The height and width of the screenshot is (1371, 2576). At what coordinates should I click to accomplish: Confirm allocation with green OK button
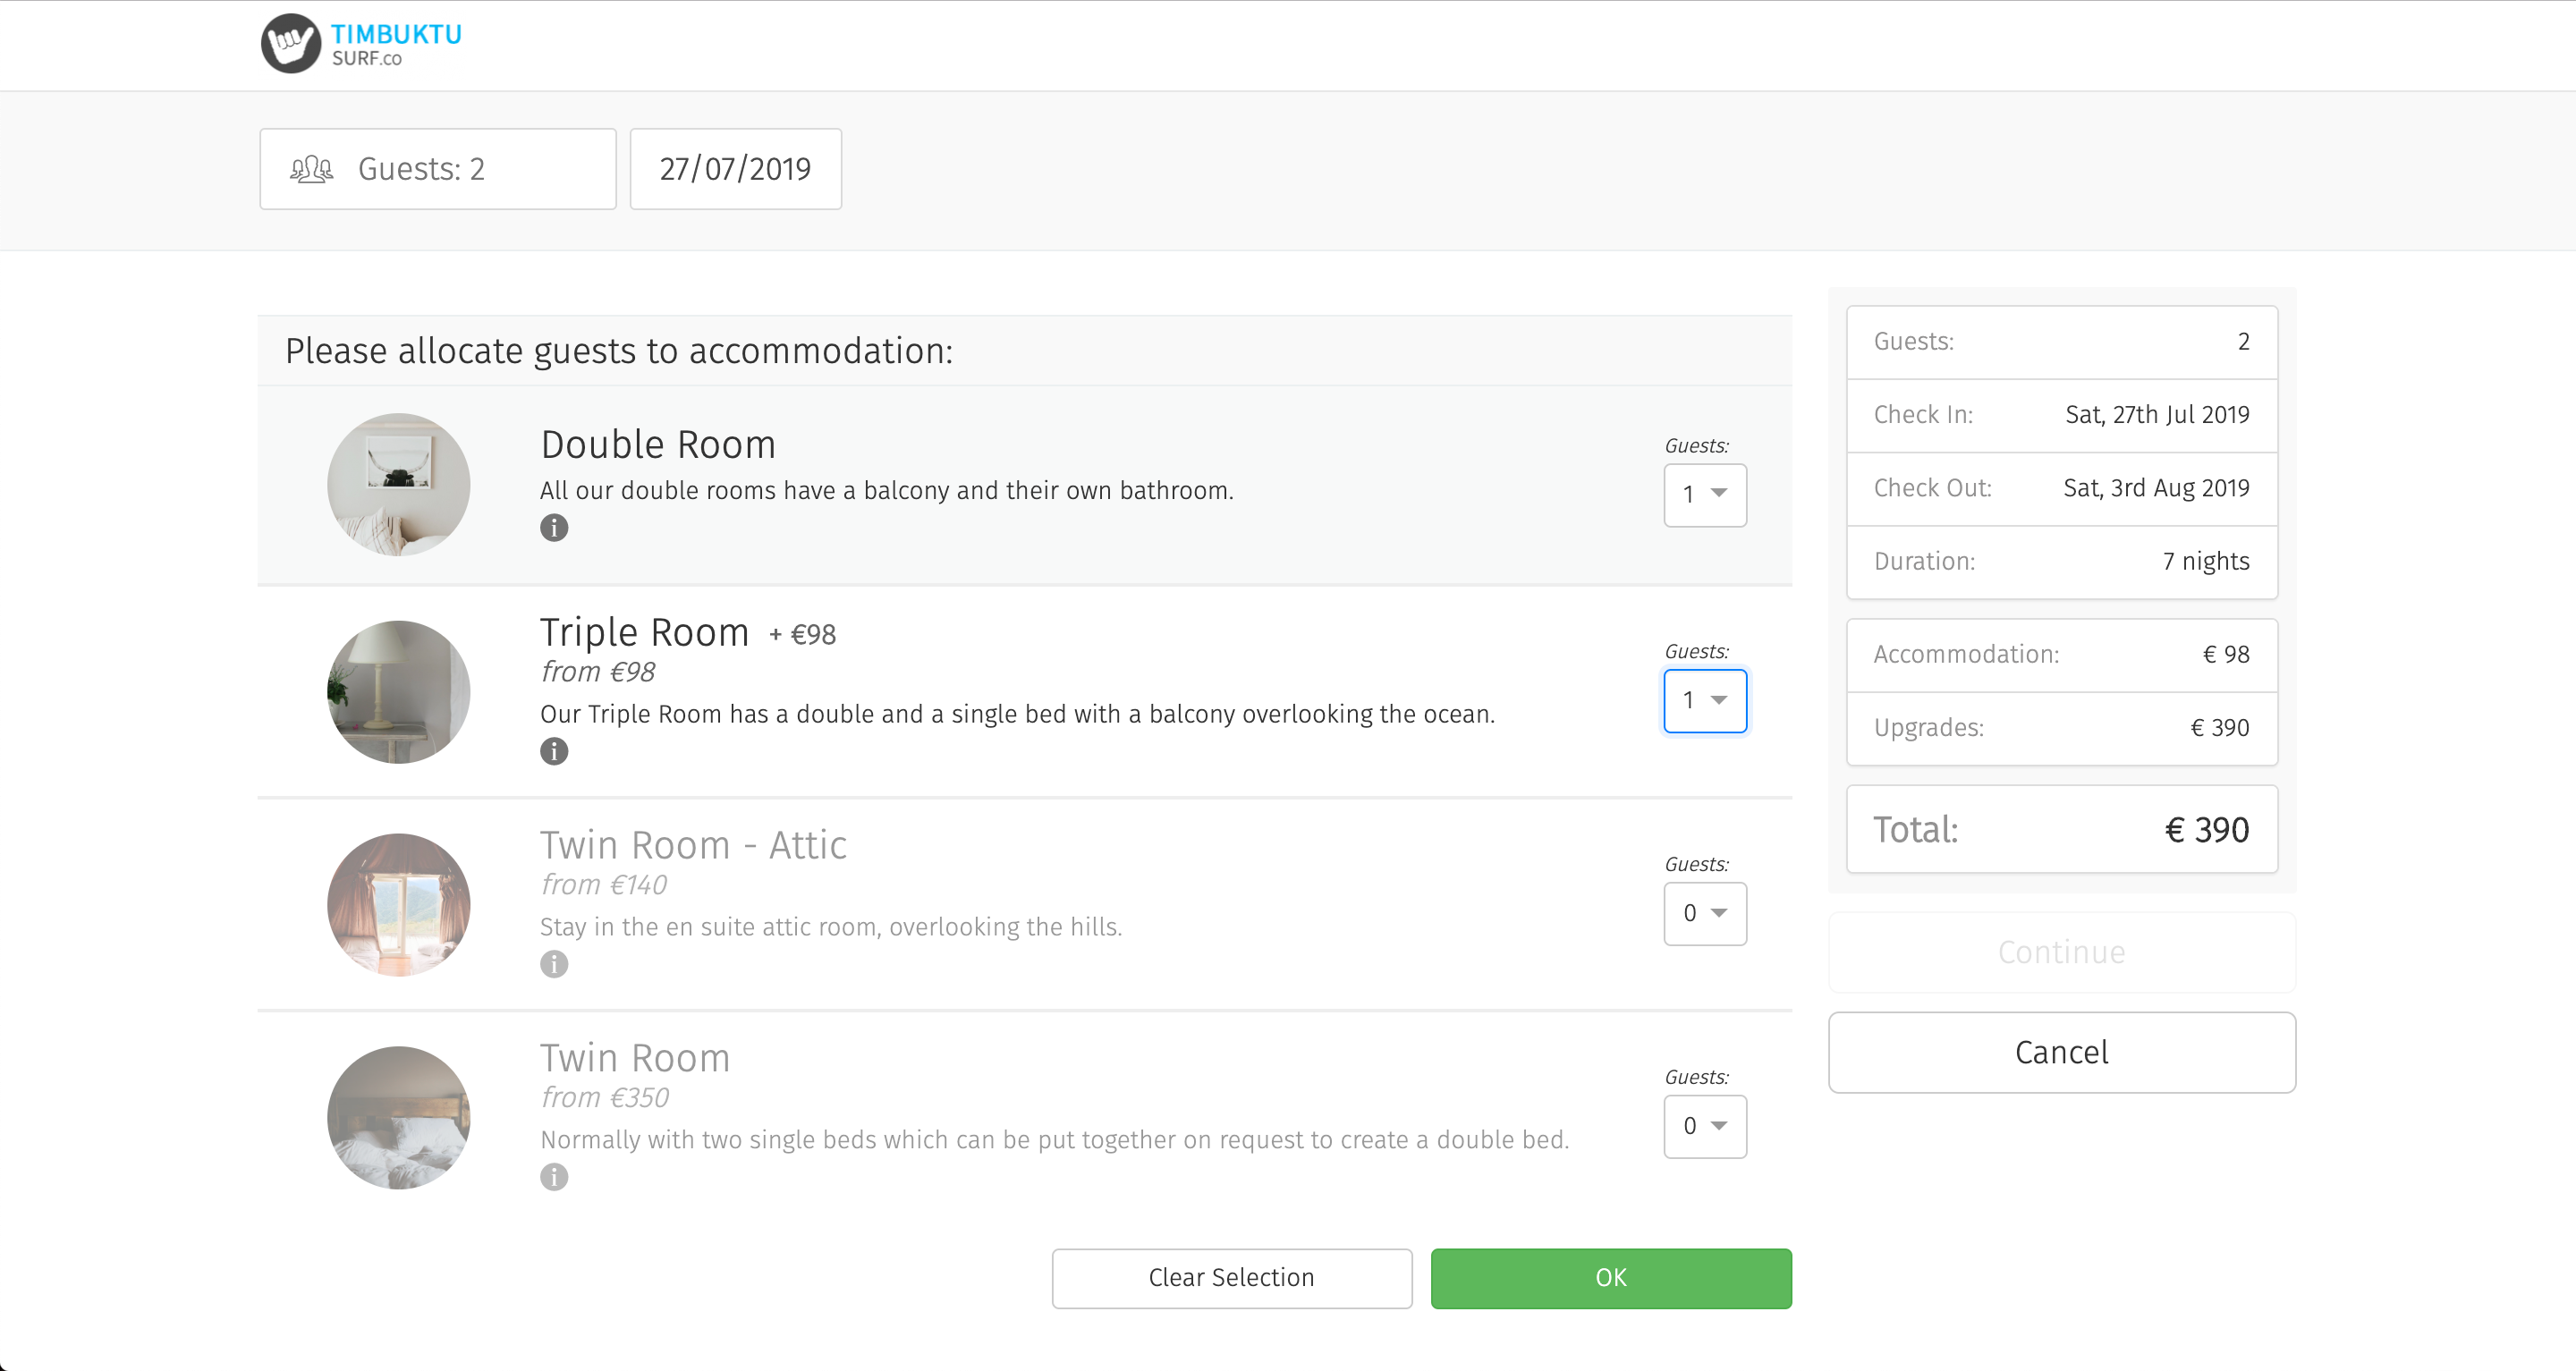tap(1610, 1278)
